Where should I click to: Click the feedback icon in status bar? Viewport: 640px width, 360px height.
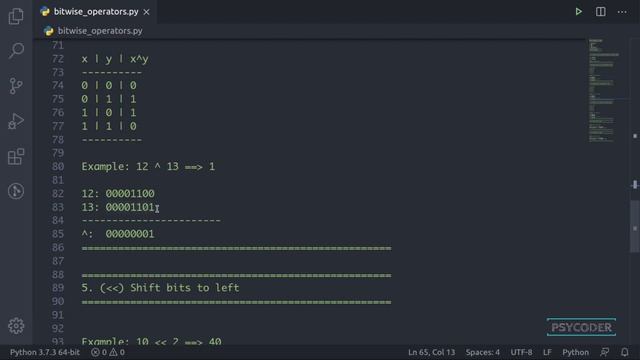(x=605, y=352)
